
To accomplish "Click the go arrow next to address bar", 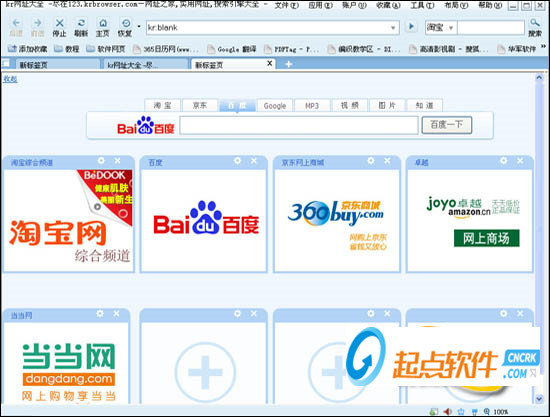I will pos(411,27).
